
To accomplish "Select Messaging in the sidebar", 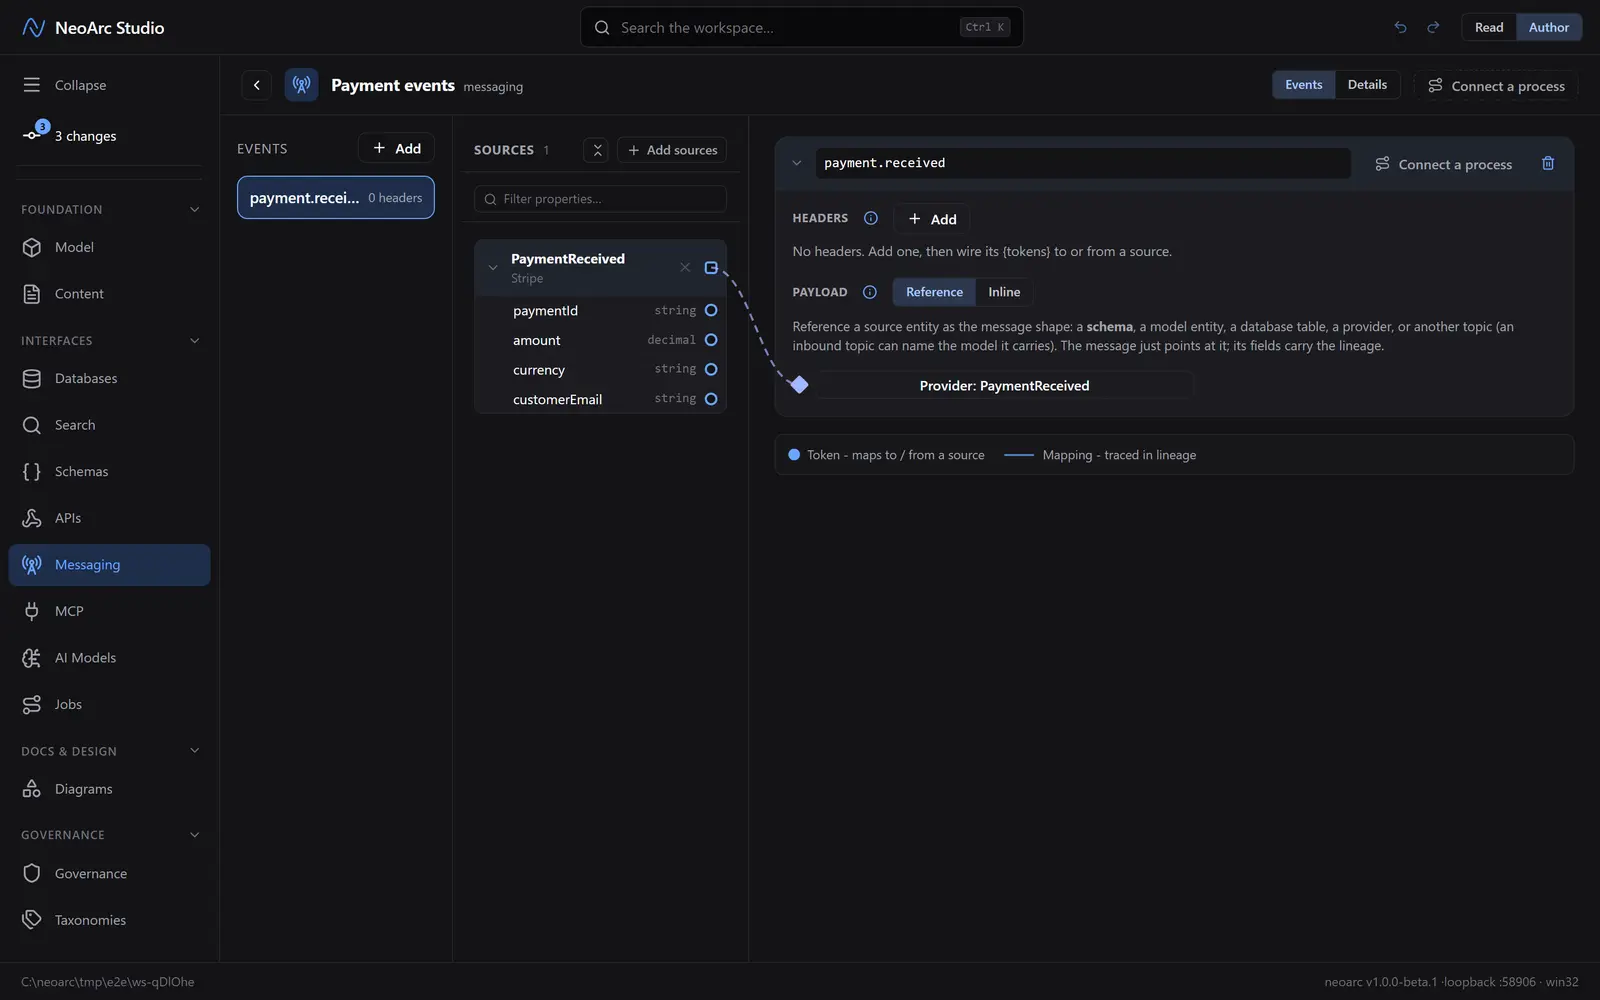I will [x=109, y=565].
